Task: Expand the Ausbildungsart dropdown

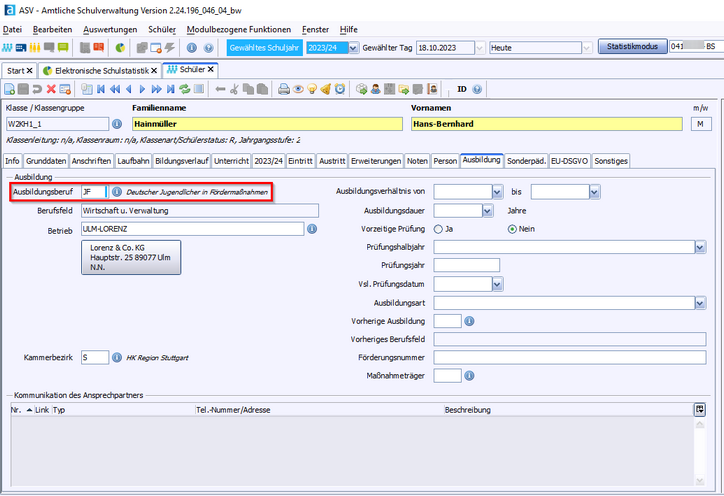Action: click(700, 303)
